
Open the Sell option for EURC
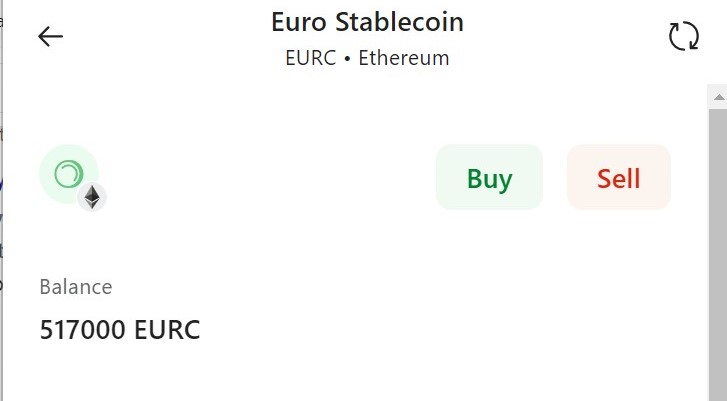[619, 177]
